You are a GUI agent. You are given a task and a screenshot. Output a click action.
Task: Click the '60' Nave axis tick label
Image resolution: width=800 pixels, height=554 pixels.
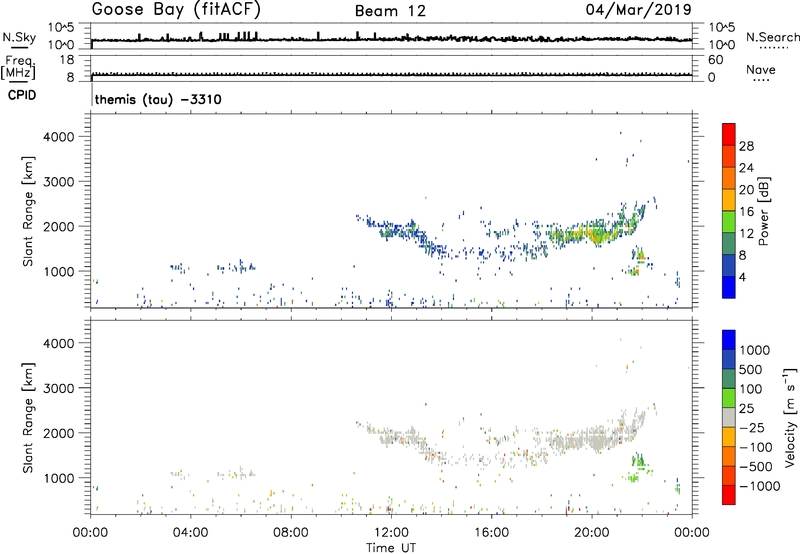715,60
